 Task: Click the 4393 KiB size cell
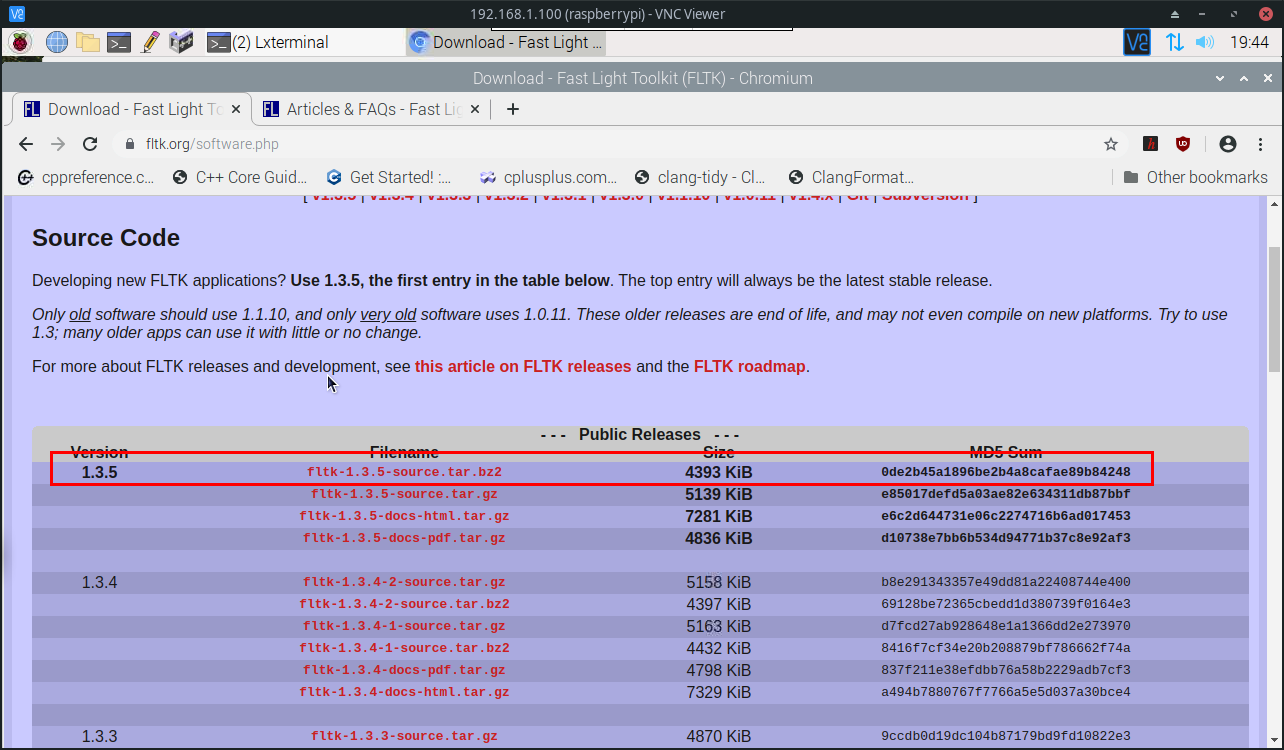point(719,472)
